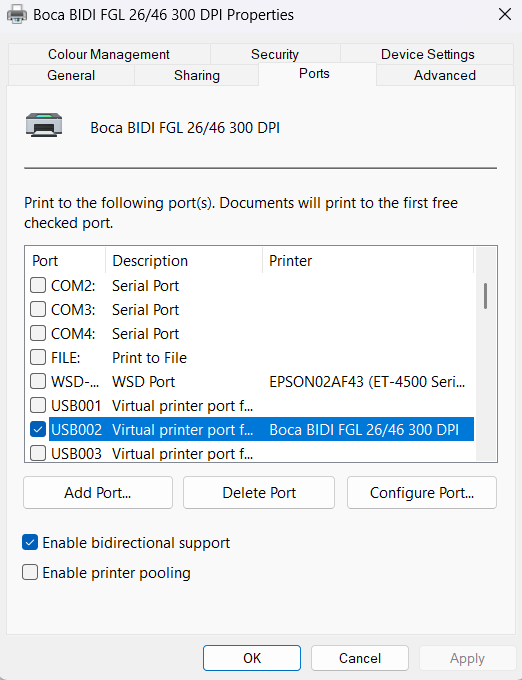The width and height of the screenshot is (522, 680).
Task: Click the USB001 Virtual printer port description
Action: [x=183, y=406]
